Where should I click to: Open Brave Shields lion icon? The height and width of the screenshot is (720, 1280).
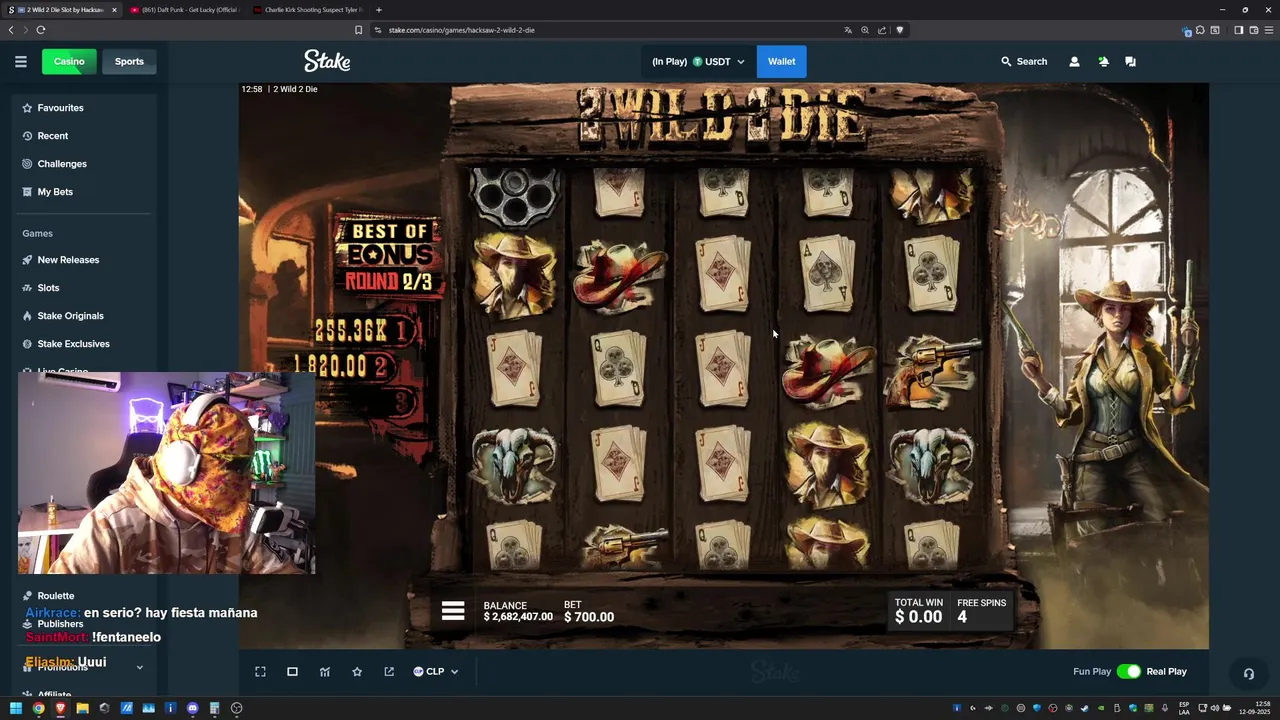click(x=900, y=30)
